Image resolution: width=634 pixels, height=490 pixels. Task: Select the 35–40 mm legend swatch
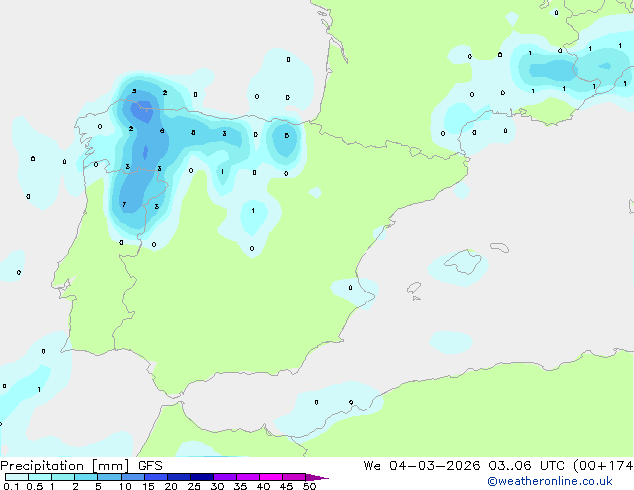point(248,477)
